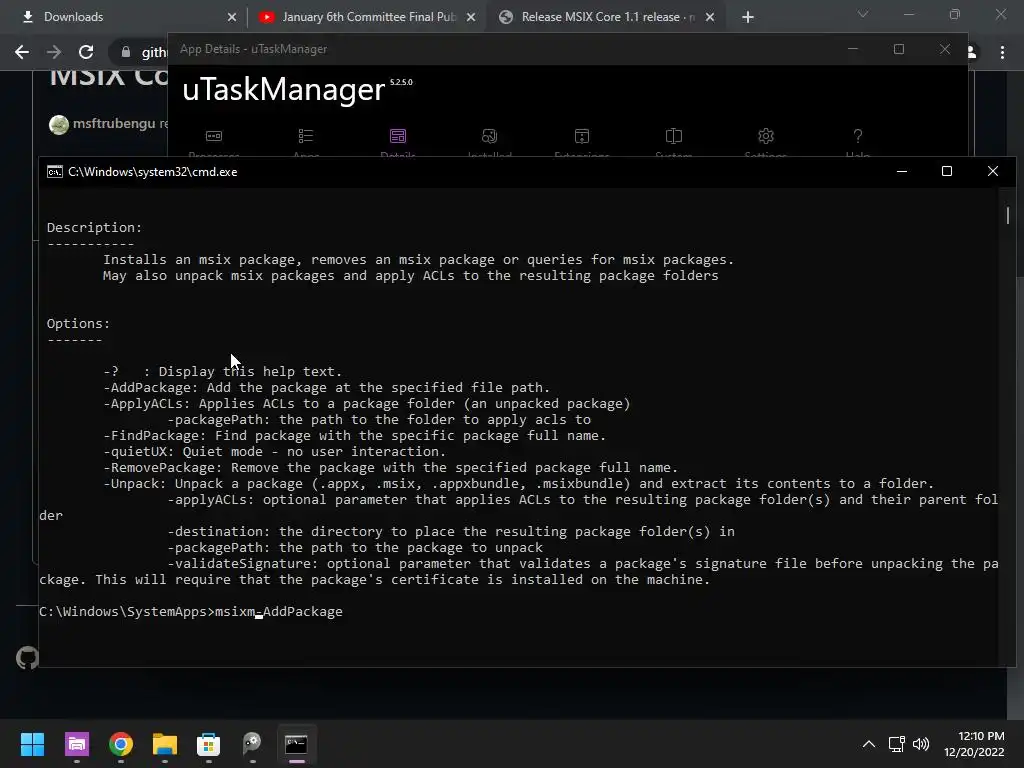
Task: Open the clock showing 12:10 PM
Action: pyautogui.click(x=974, y=744)
